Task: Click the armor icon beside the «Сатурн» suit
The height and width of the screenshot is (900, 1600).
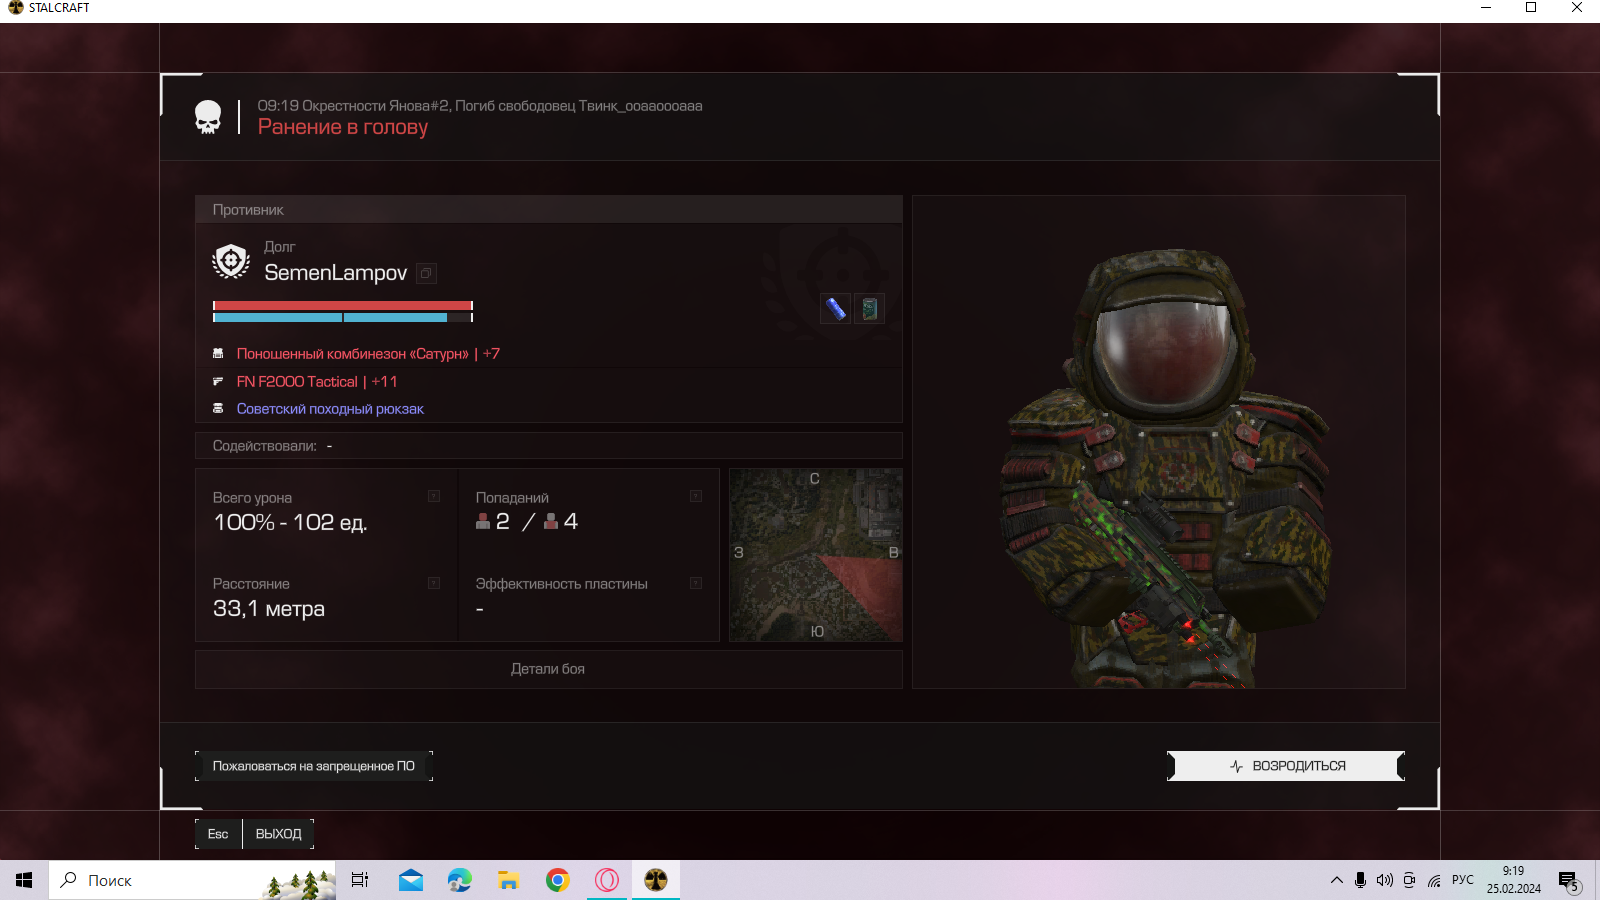Action: pos(218,354)
